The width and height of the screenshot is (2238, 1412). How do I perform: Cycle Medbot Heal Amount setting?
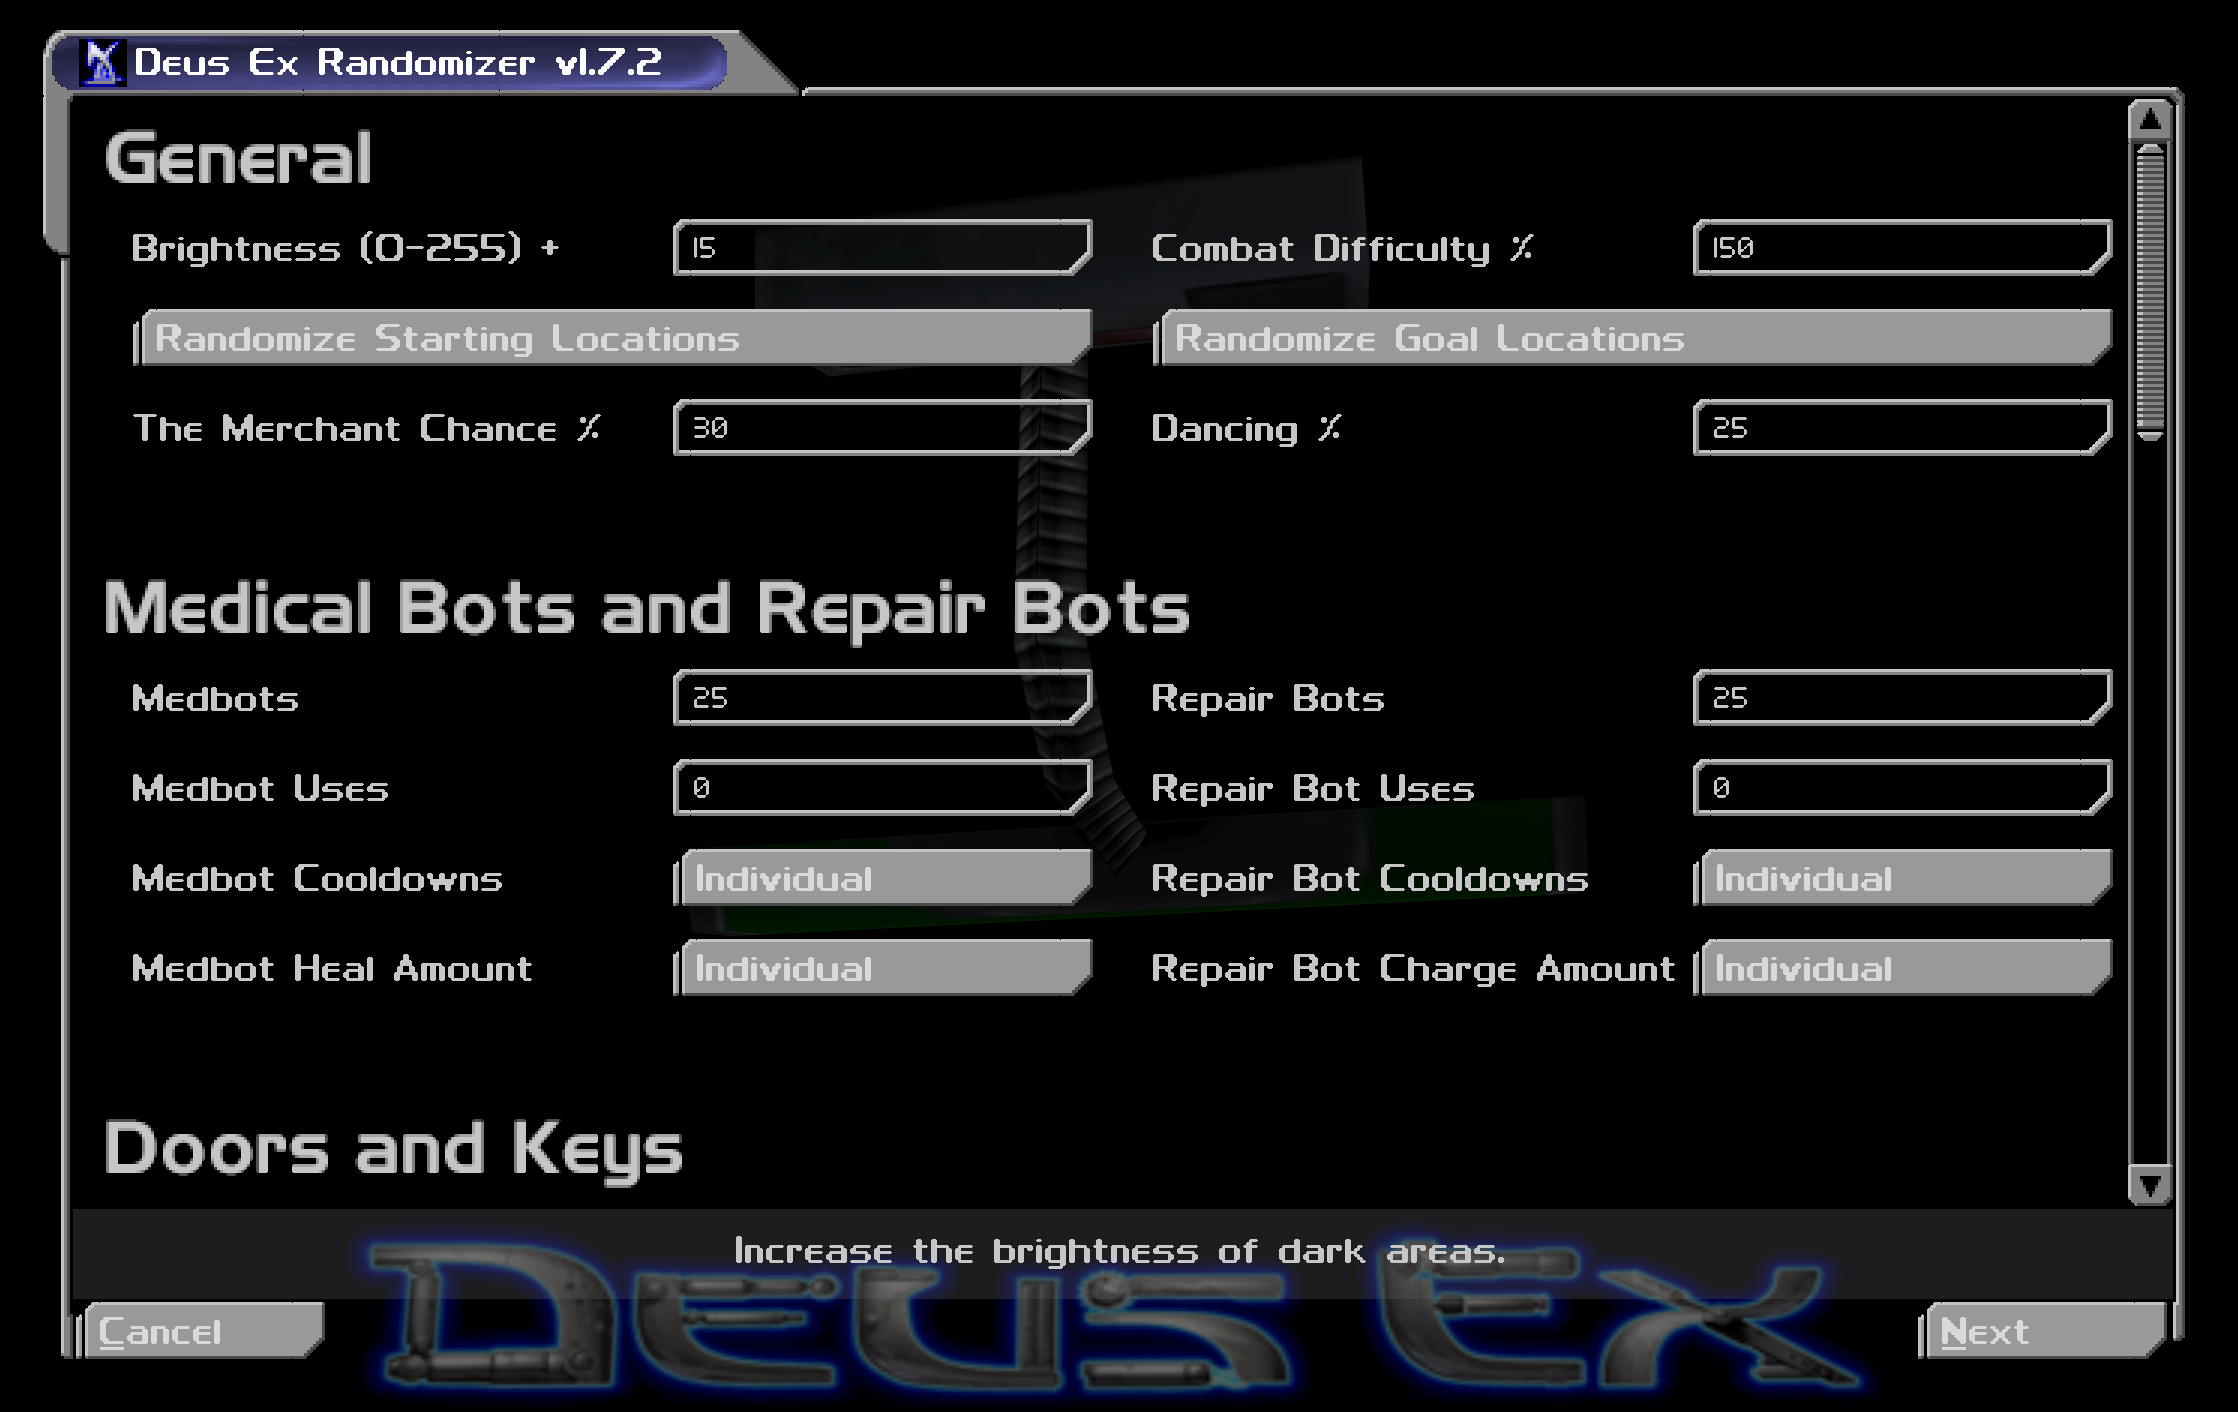click(883, 968)
